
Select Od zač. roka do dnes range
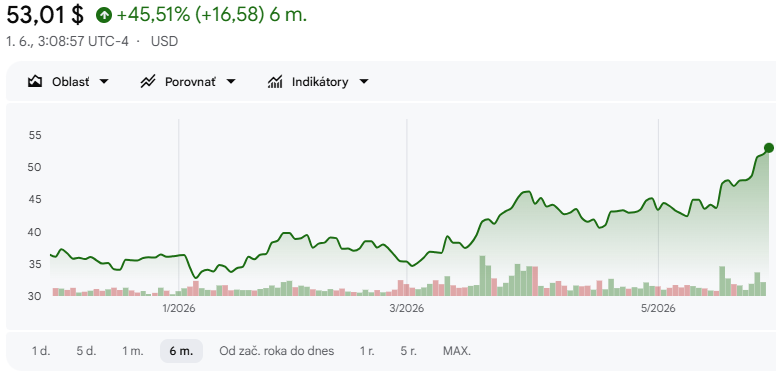click(277, 351)
